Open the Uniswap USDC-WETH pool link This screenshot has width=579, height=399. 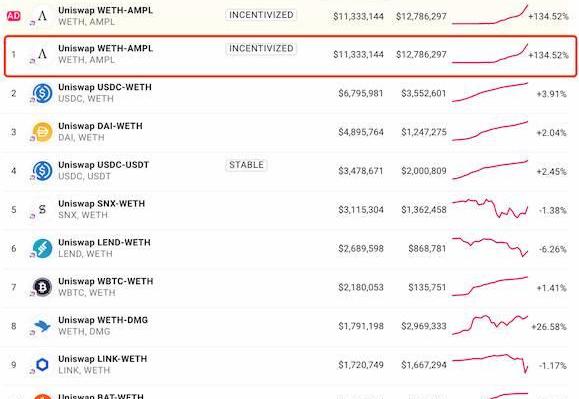(x=105, y=87)
